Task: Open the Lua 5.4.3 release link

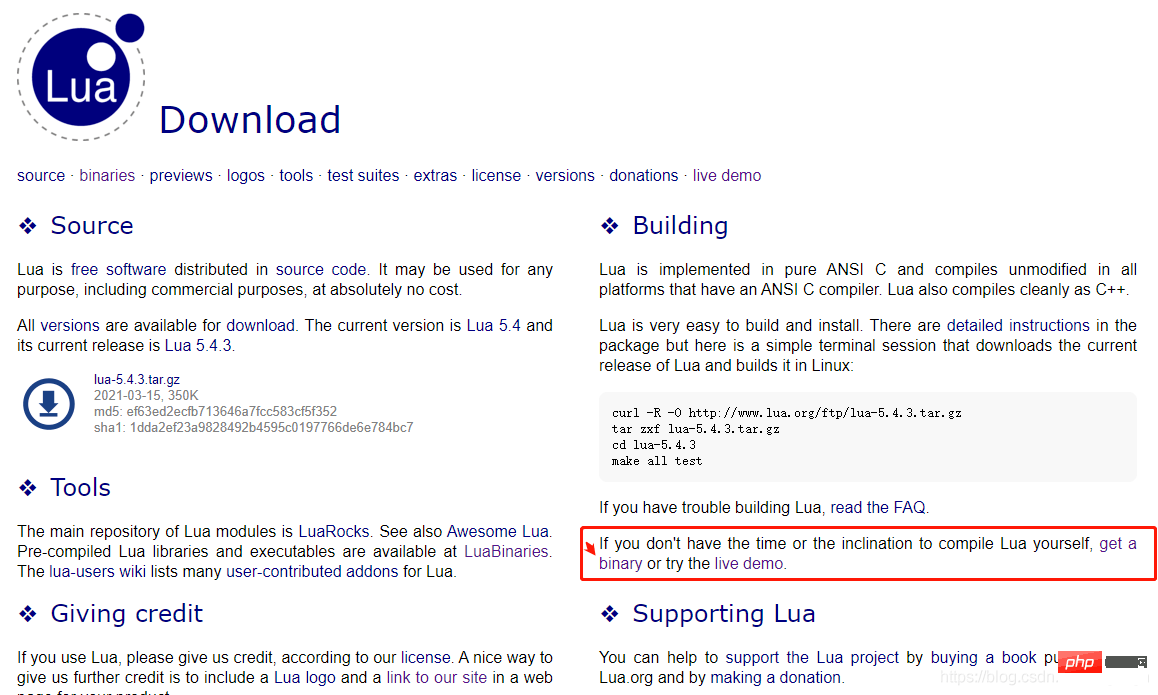Action: 198,345
